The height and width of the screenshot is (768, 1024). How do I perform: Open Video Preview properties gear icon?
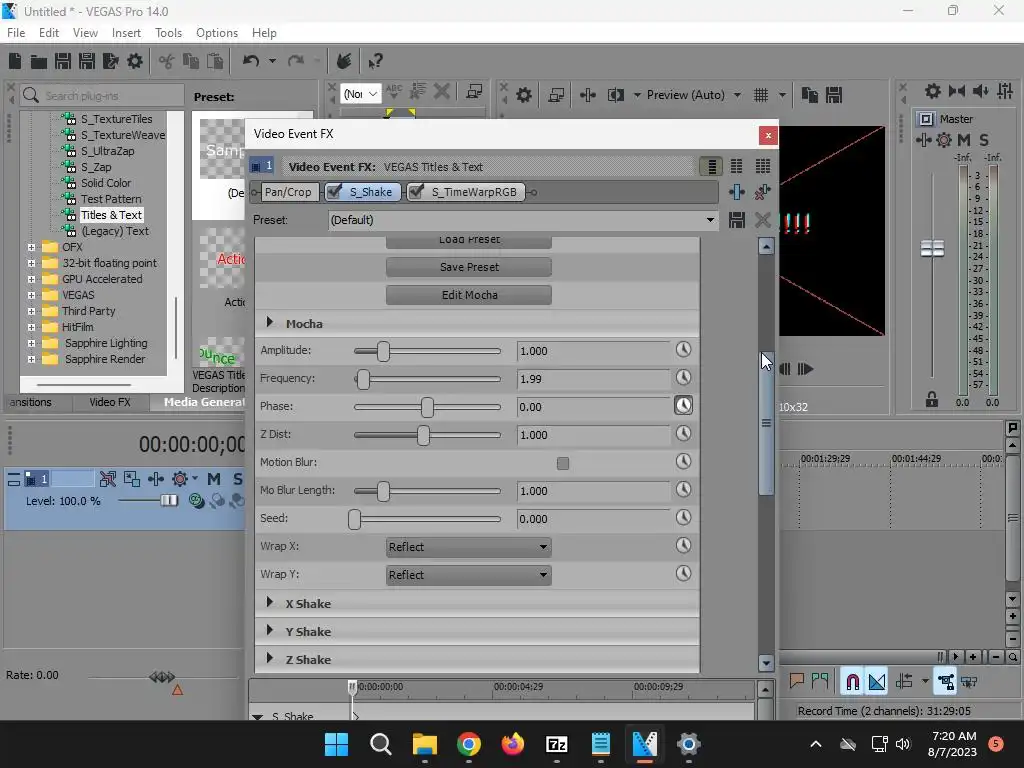[524, 95]
